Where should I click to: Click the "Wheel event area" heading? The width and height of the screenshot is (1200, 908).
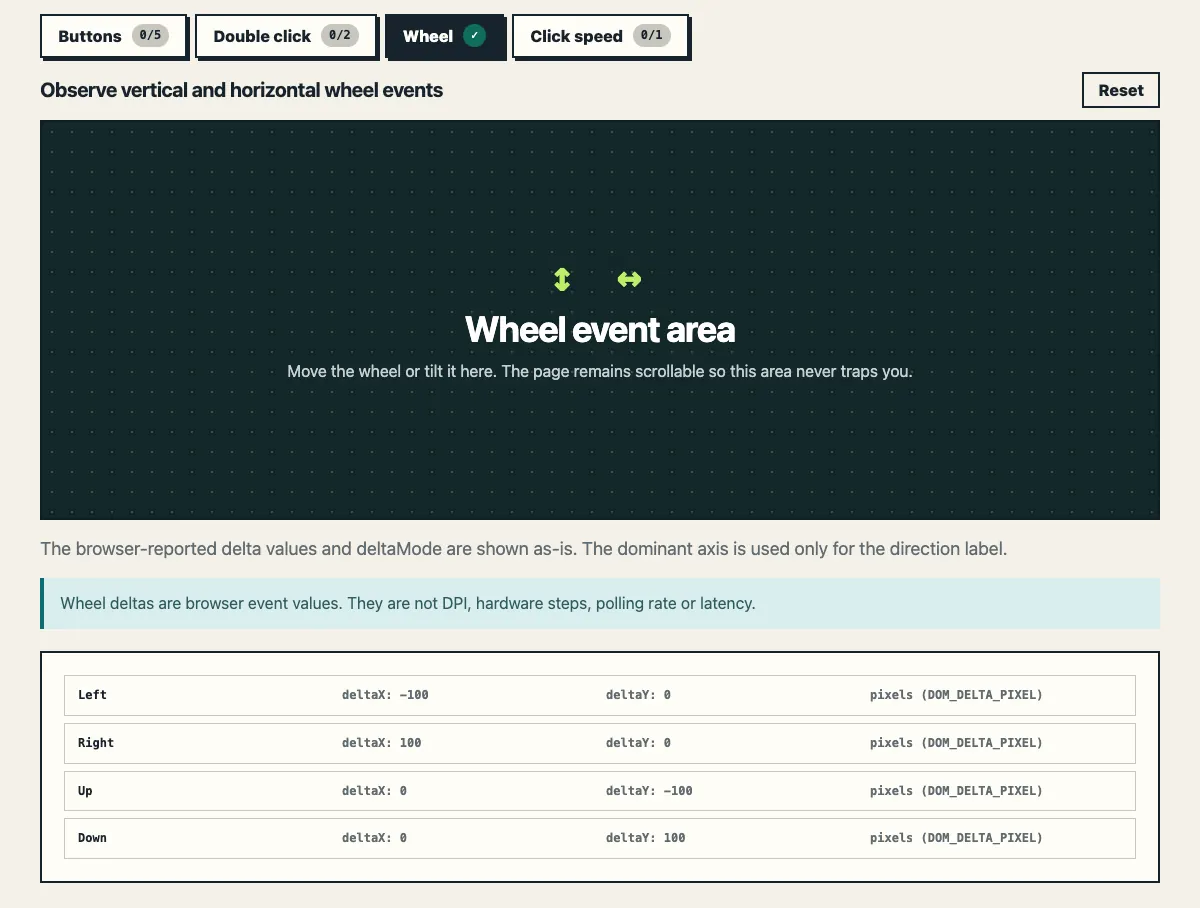pyautogui.click(x=600, y=329)
